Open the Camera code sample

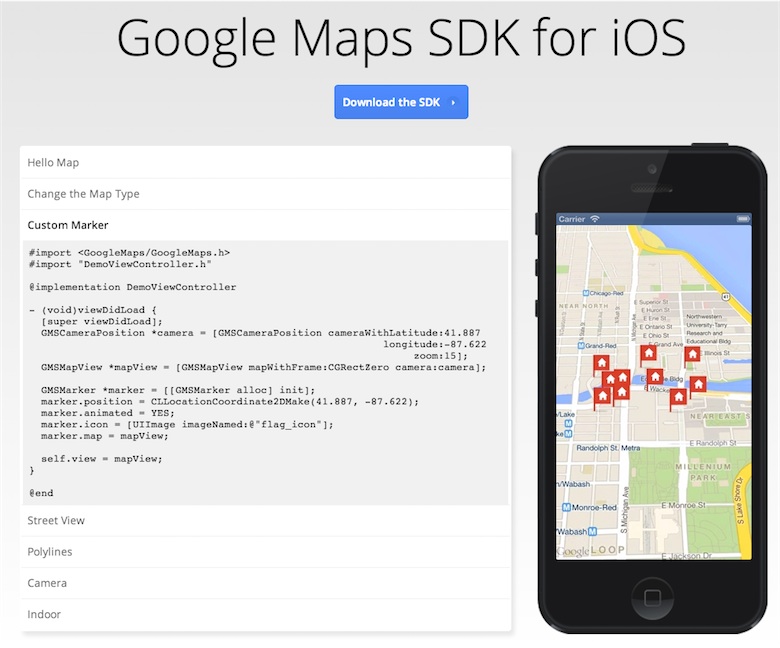pos(266,583)
